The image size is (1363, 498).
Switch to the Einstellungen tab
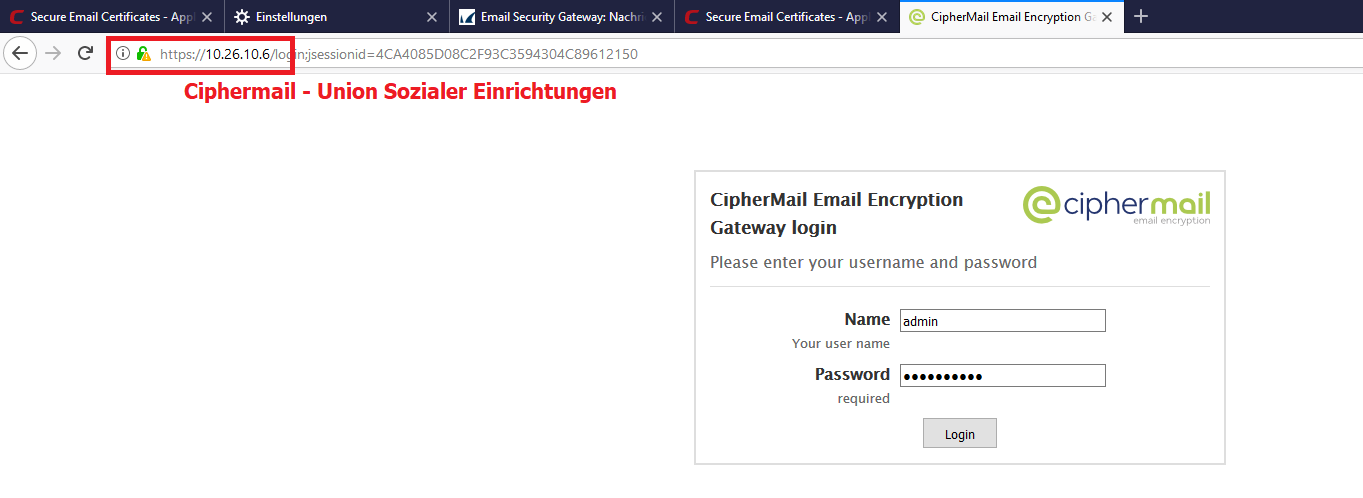[320, 17]
